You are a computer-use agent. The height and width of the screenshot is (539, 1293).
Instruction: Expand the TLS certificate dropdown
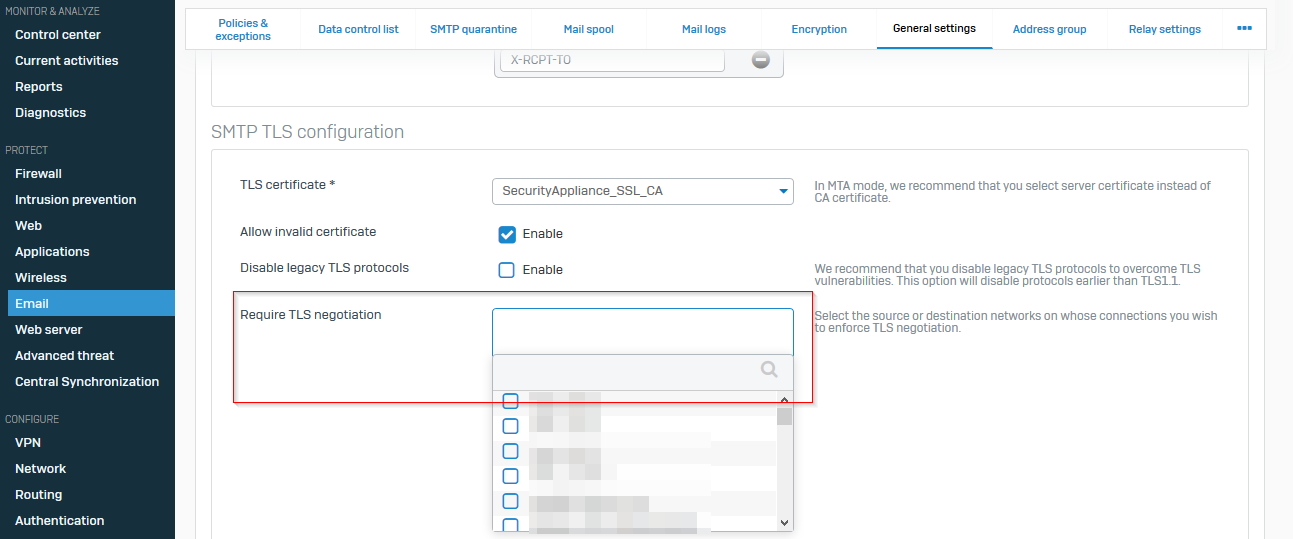tap(642, 191)
